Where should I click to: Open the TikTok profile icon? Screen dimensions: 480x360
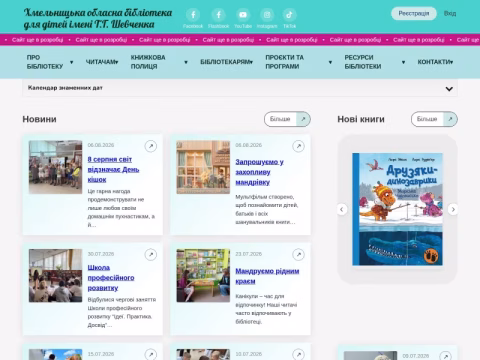pyautogui.click(x=289, y=15)
